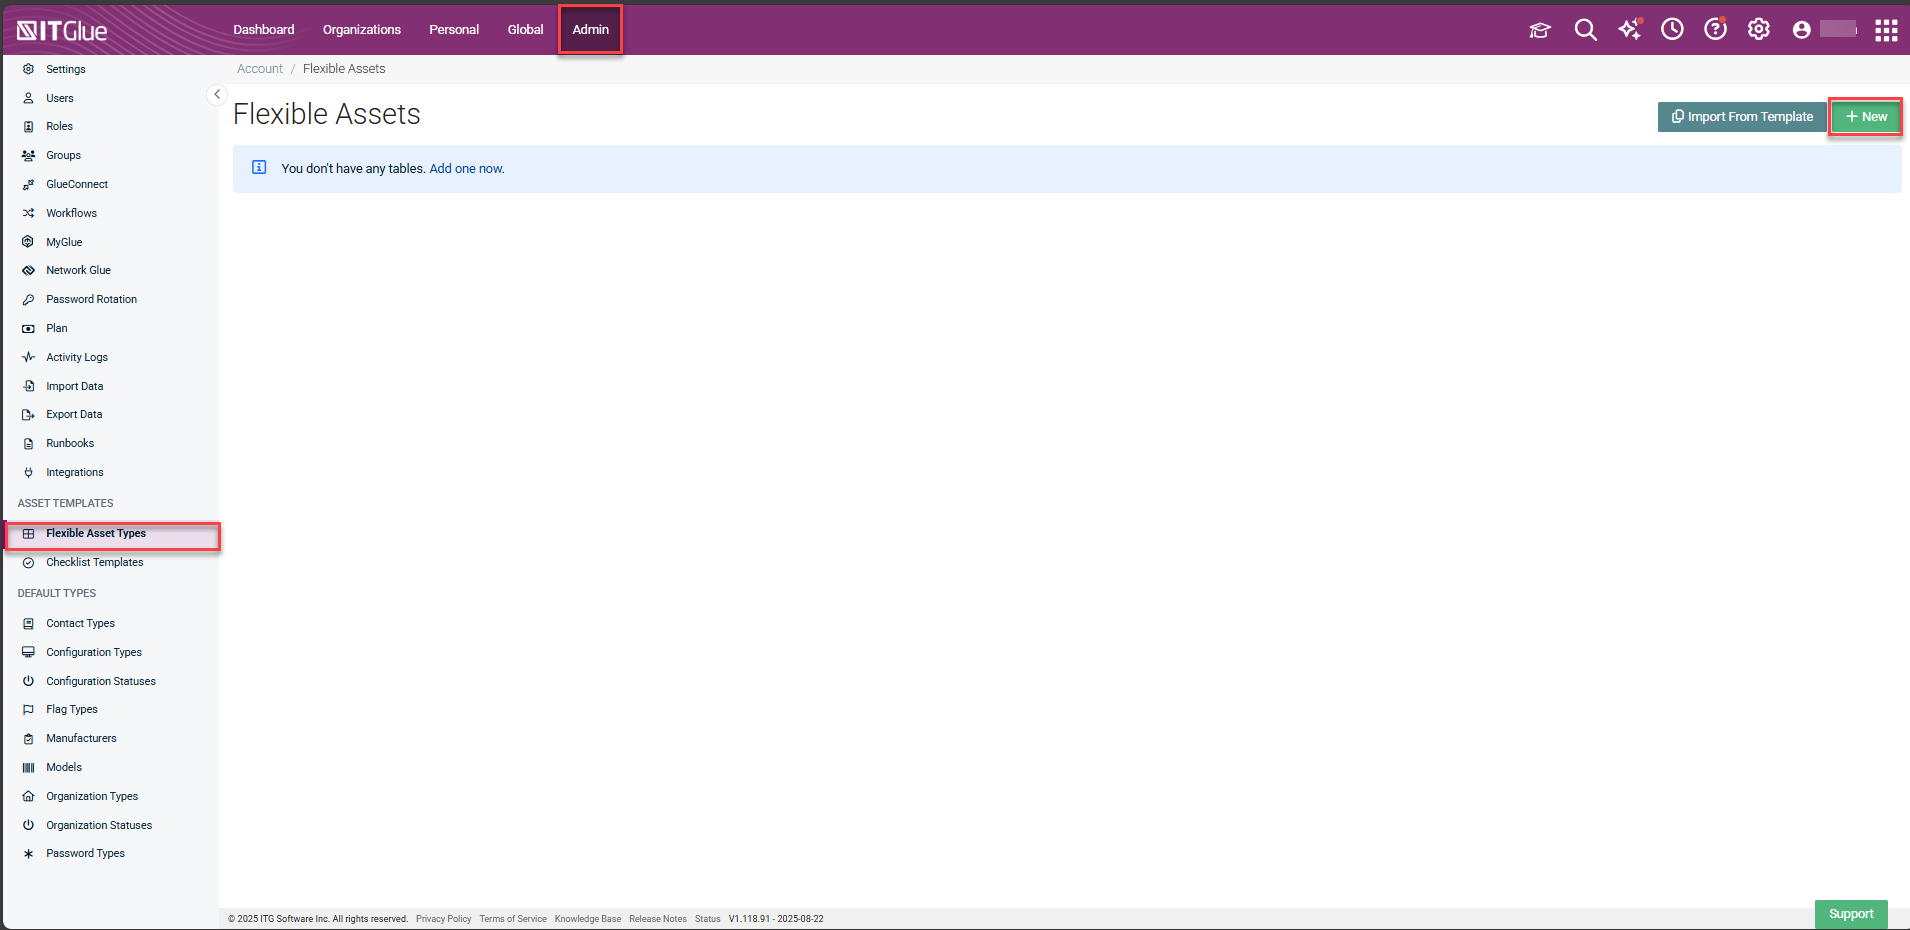Click the Account breadcrumb link
Screen dimensions: 1910x930
click(x=260, y=69)
